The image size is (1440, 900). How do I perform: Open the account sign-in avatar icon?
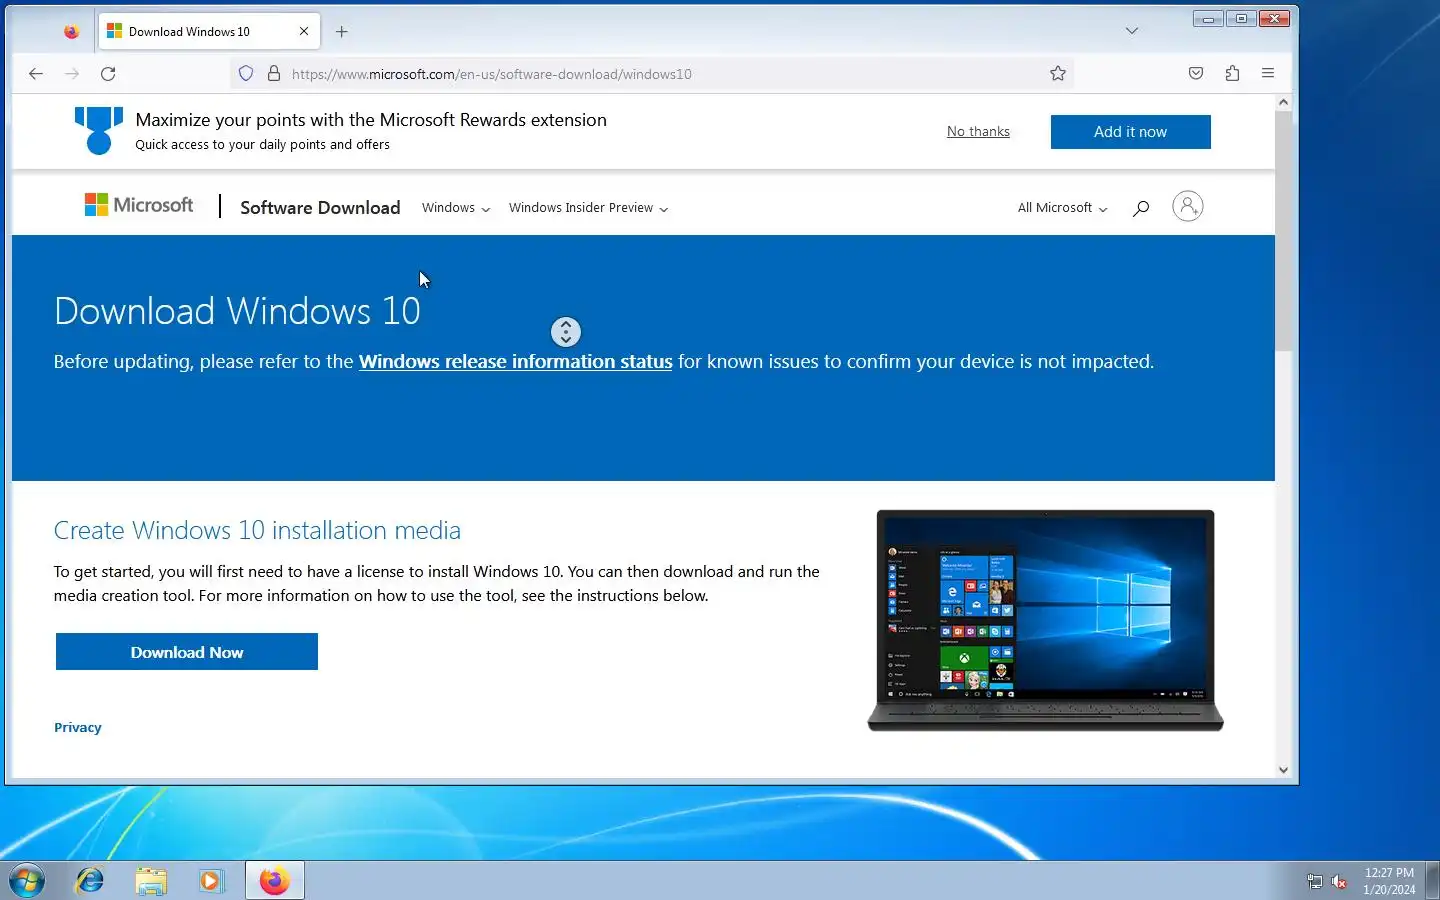1188,207
